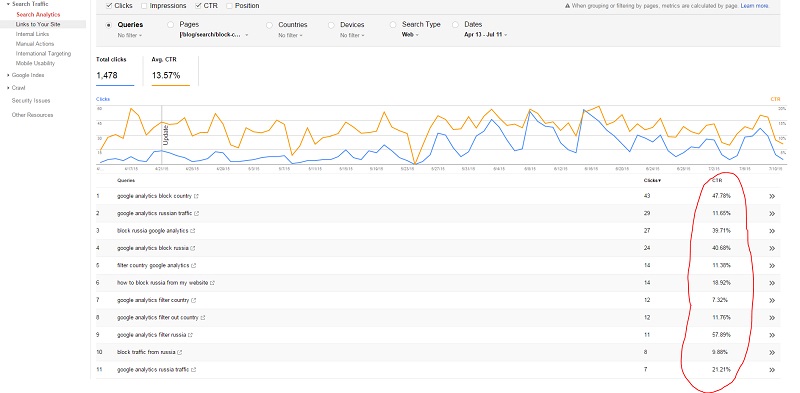This screenshot has height=393, width=800.
Task: Open external link icon for 'google analytics russia traffic'
Action: [x=194, y=370]
